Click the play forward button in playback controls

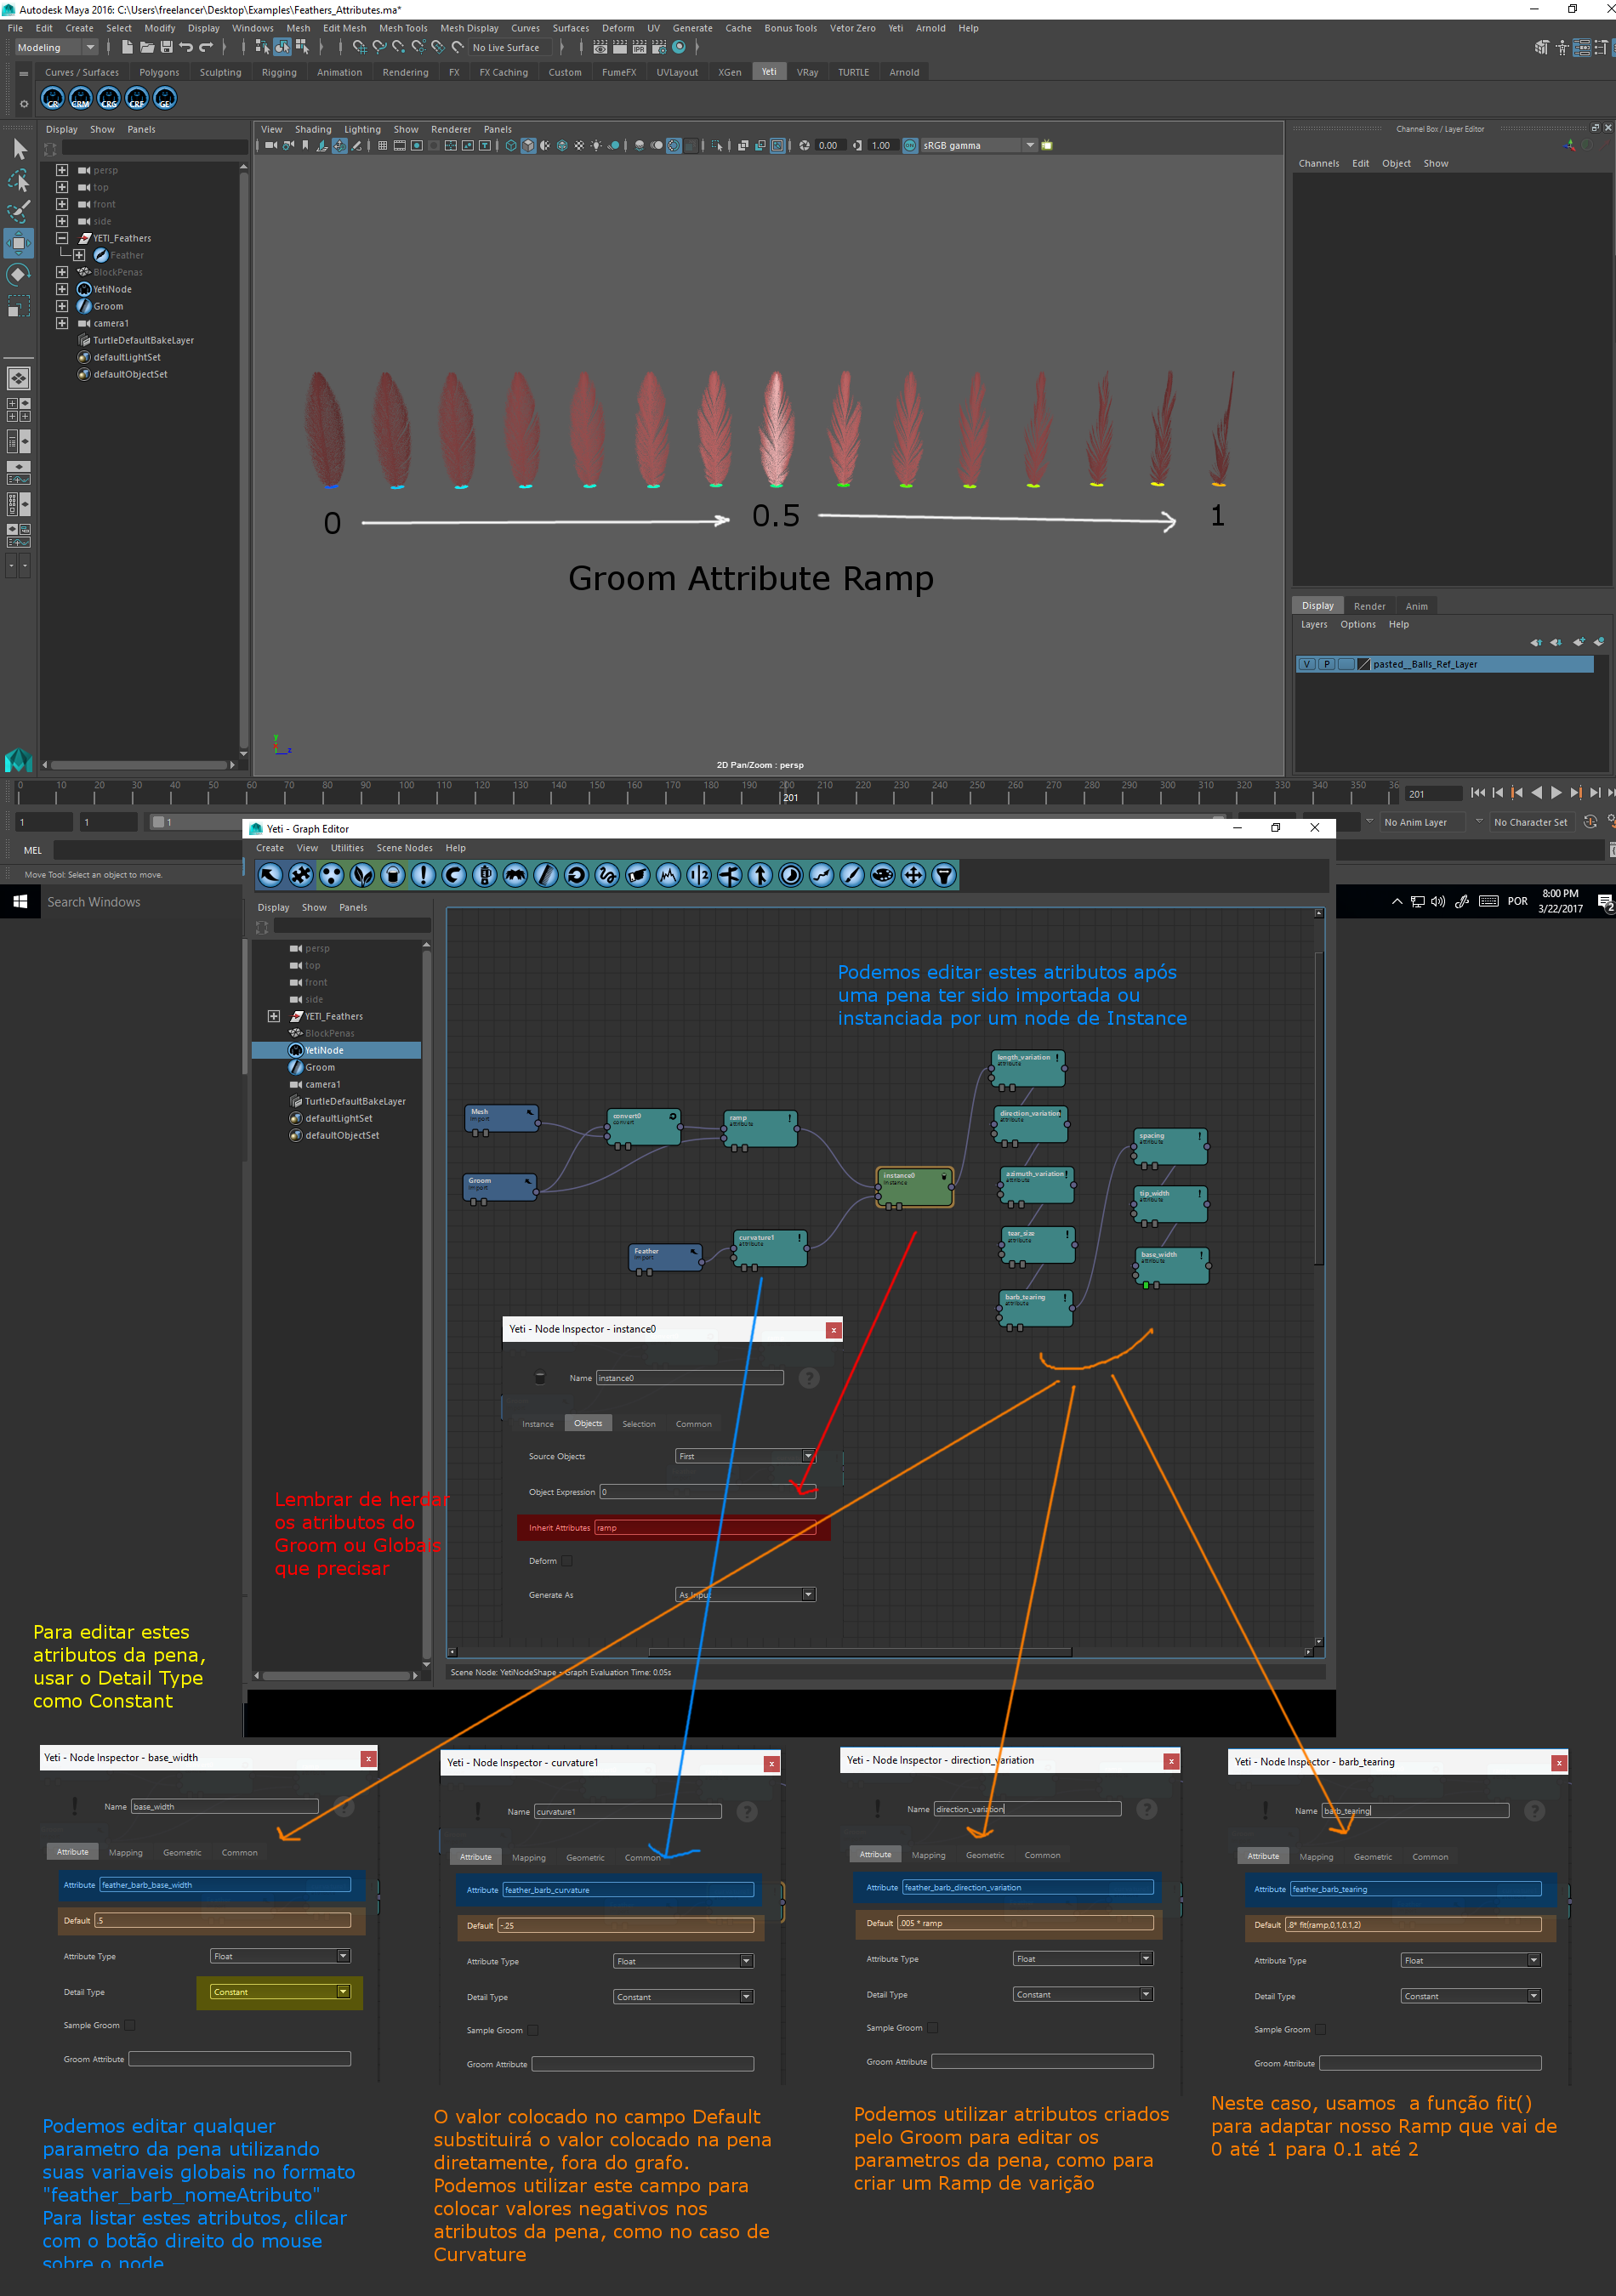(x=1555, y=793)
